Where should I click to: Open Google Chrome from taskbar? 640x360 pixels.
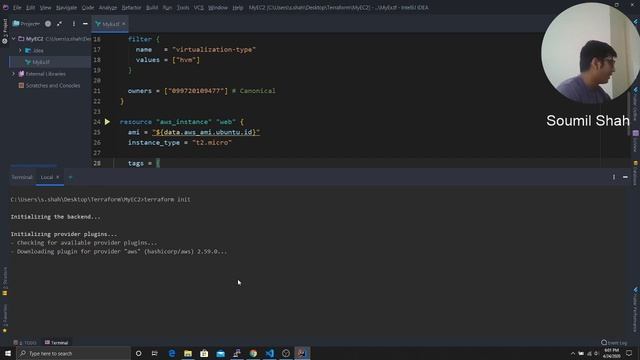tap(253, 353)
